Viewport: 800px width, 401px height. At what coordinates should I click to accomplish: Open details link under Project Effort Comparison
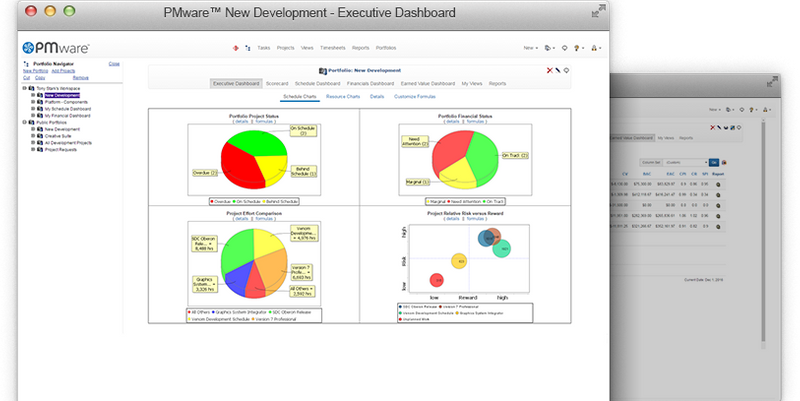(x=241, y=218)
